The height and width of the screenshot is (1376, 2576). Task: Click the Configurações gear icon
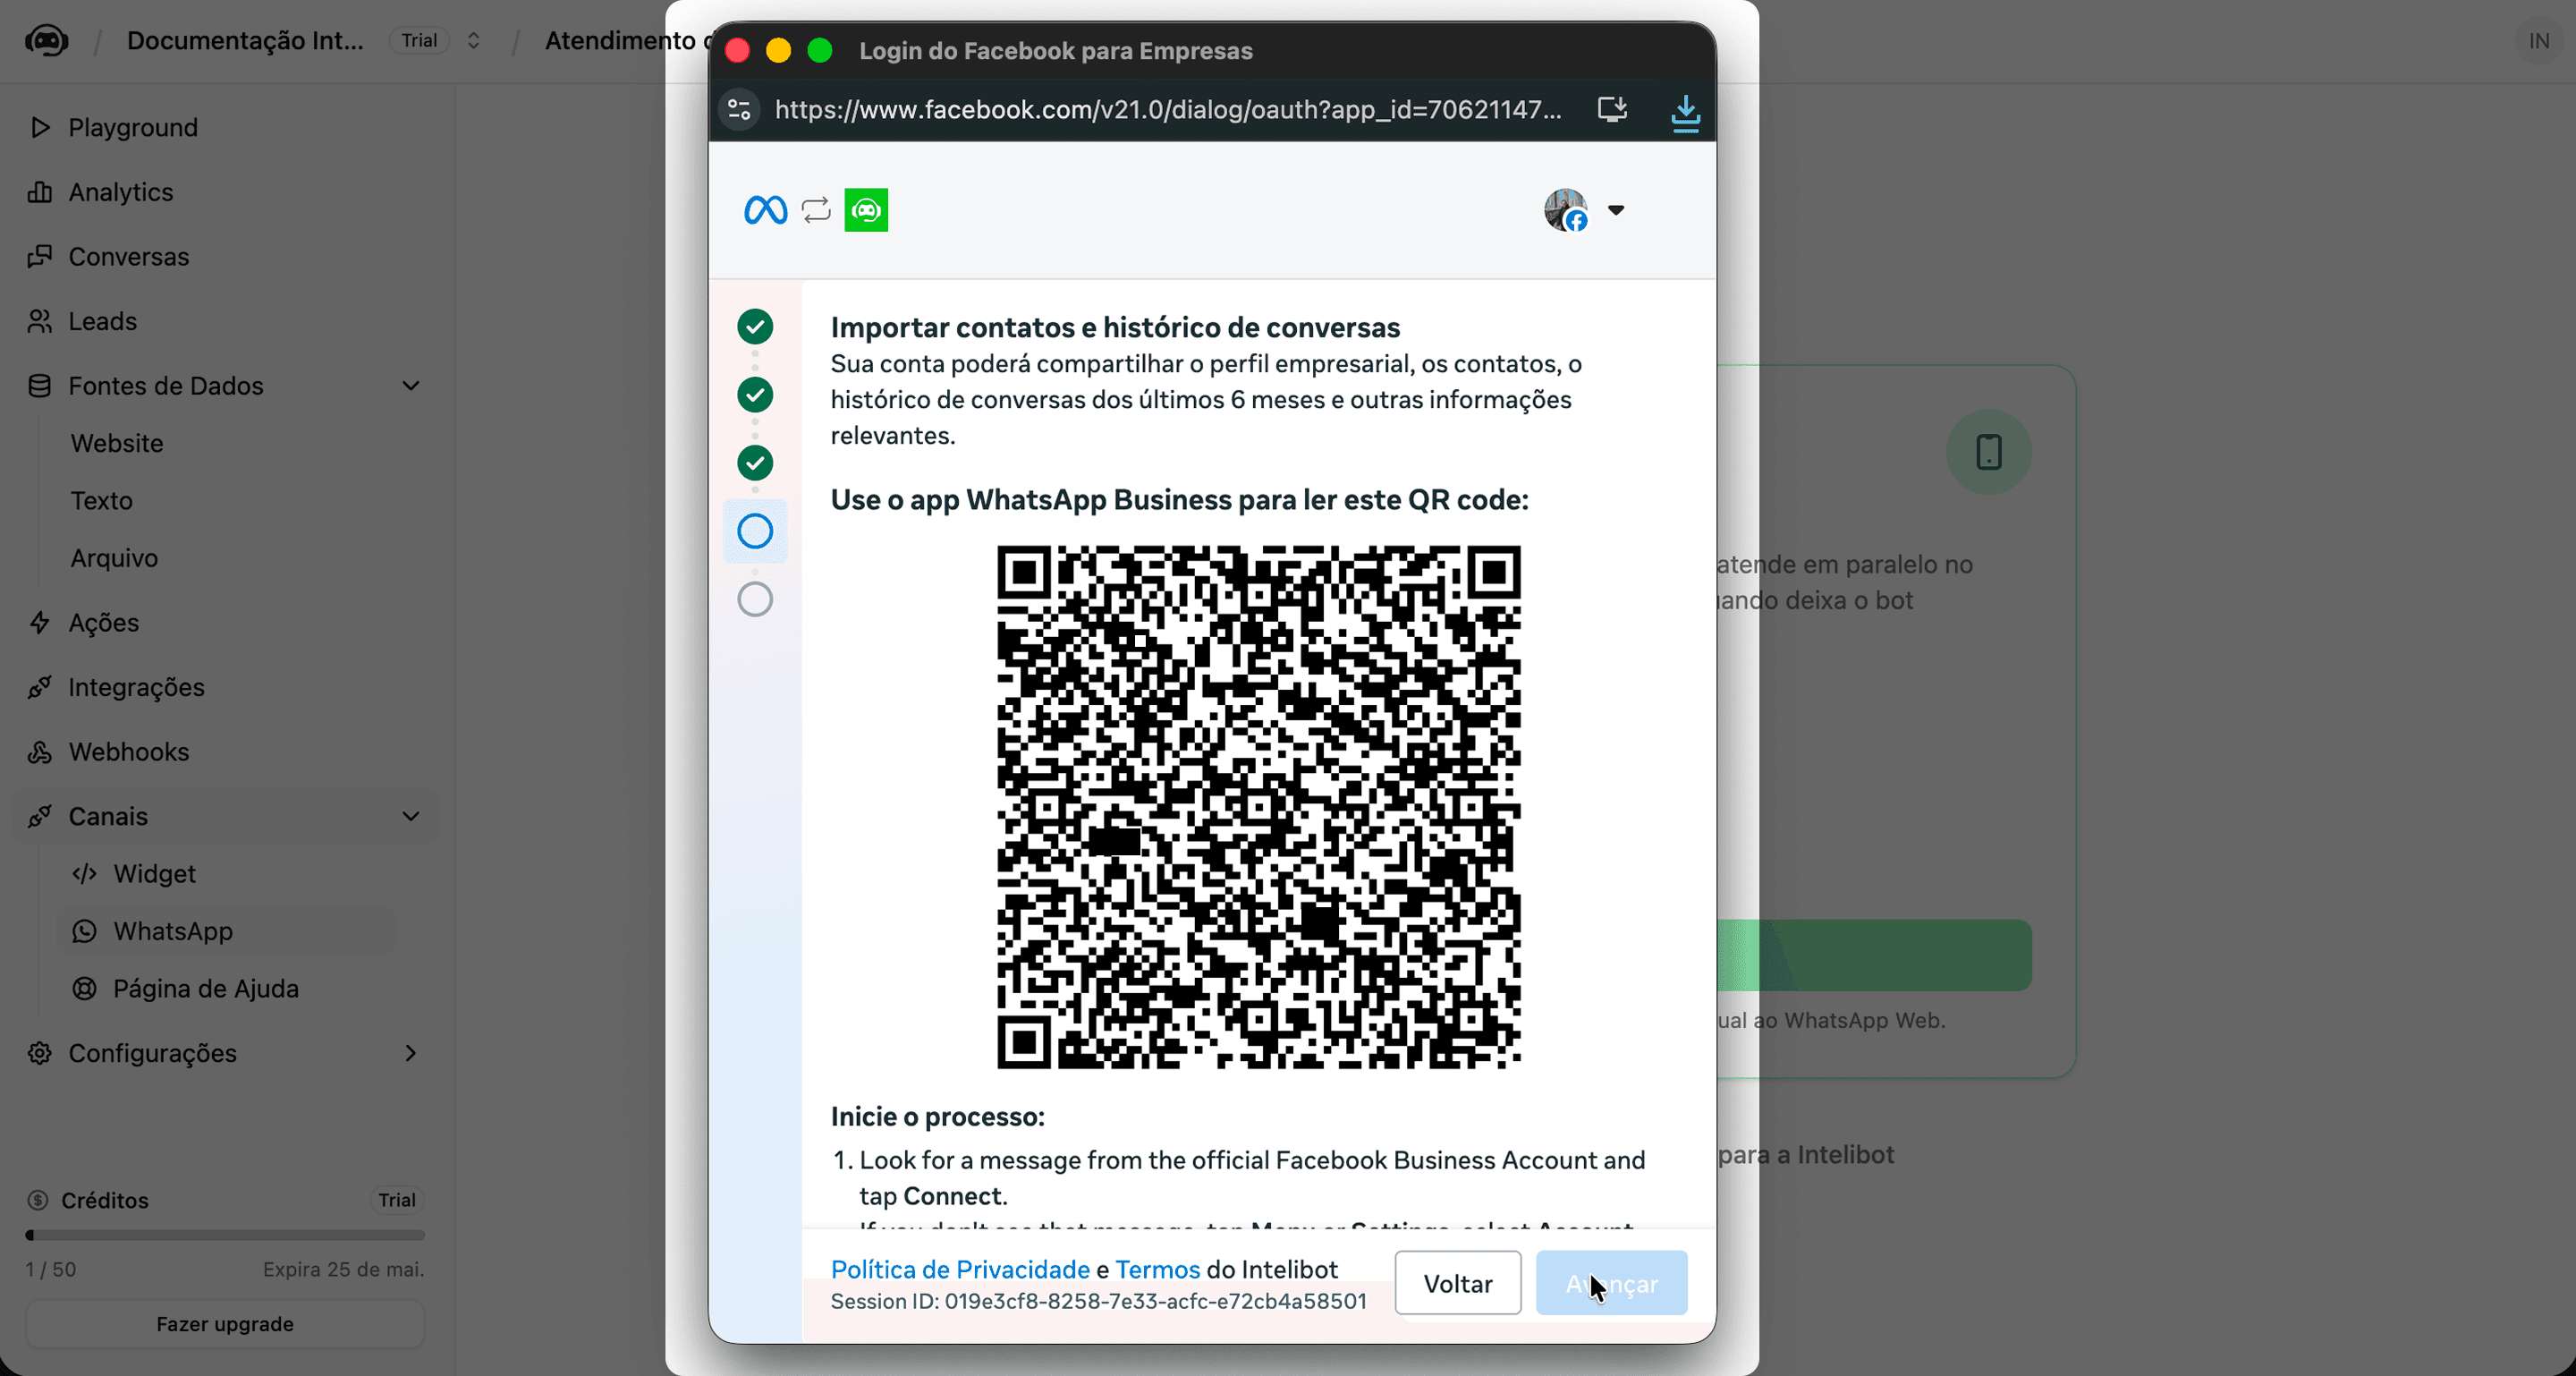coord(40,1053)
